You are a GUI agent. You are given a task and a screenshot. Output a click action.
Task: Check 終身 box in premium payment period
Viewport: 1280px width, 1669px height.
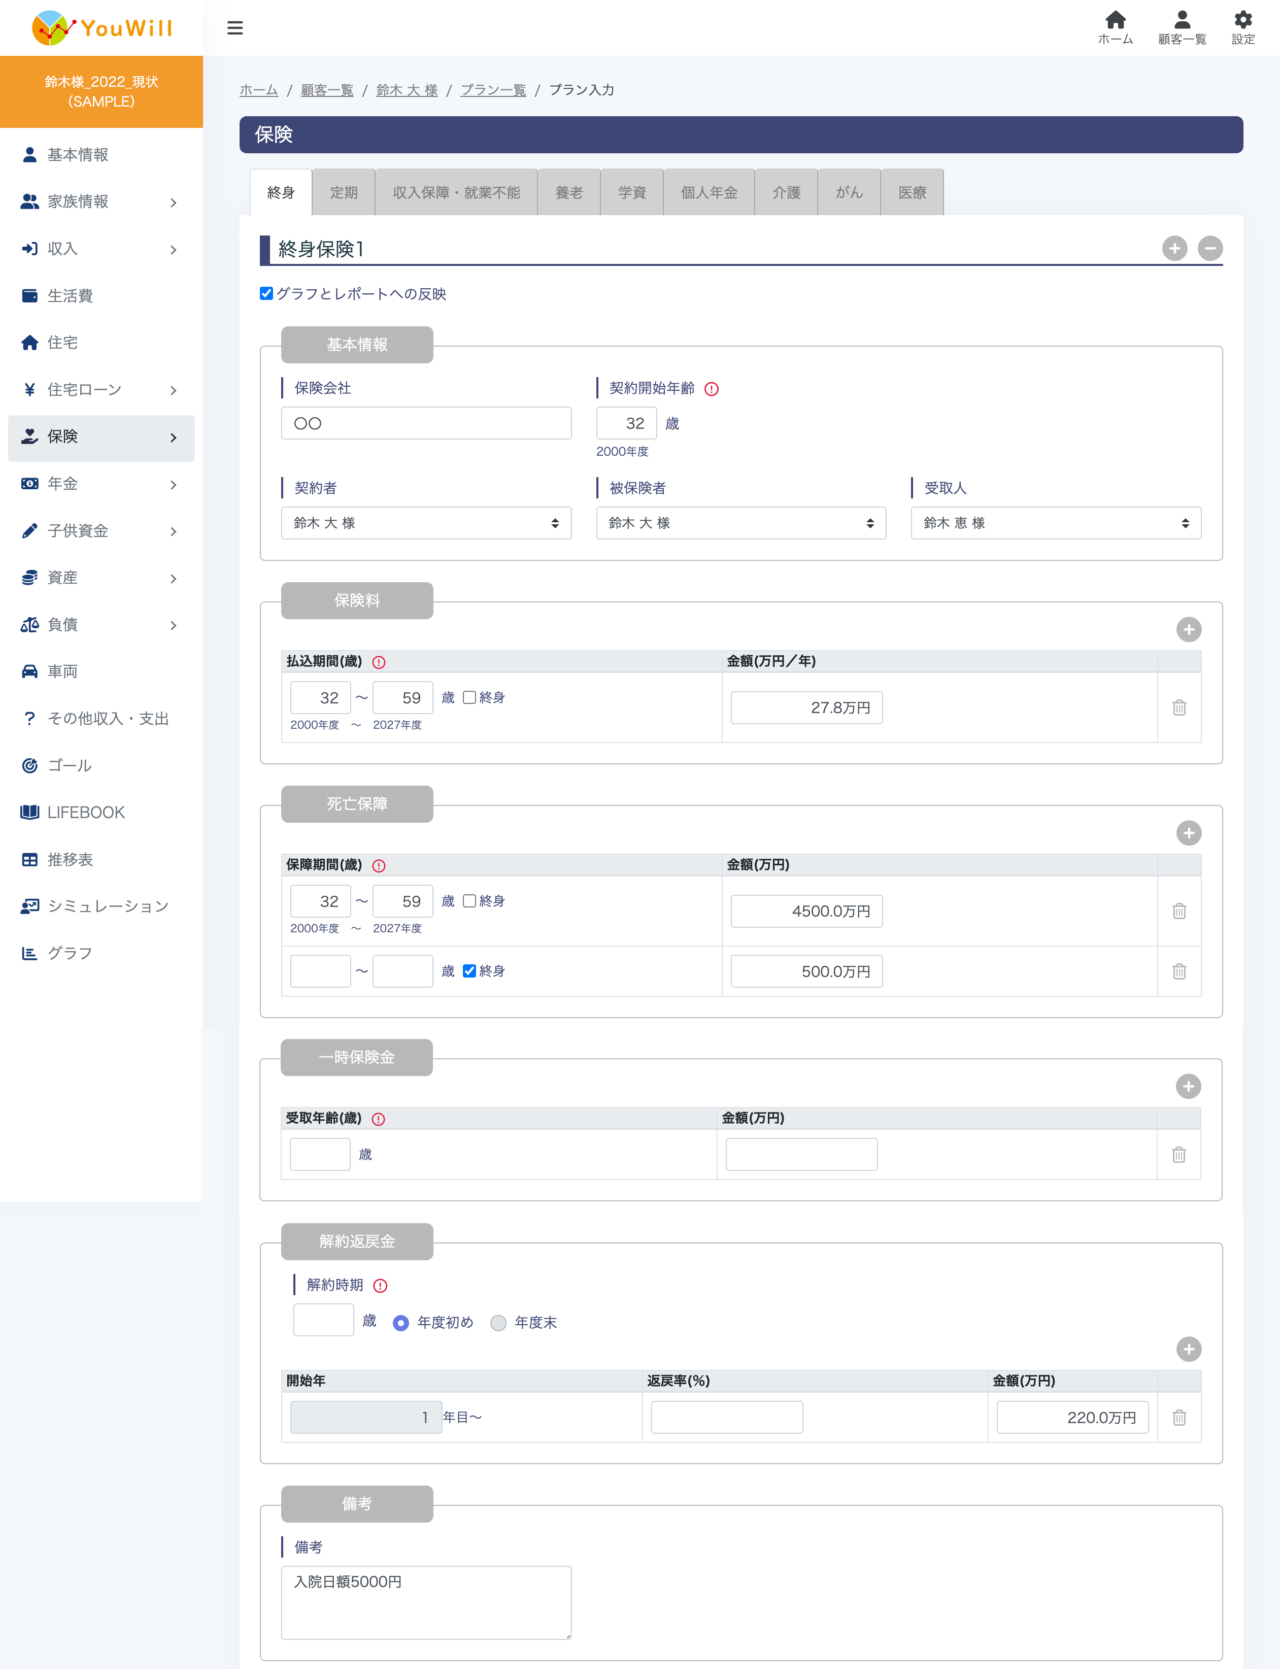[469, 698]
